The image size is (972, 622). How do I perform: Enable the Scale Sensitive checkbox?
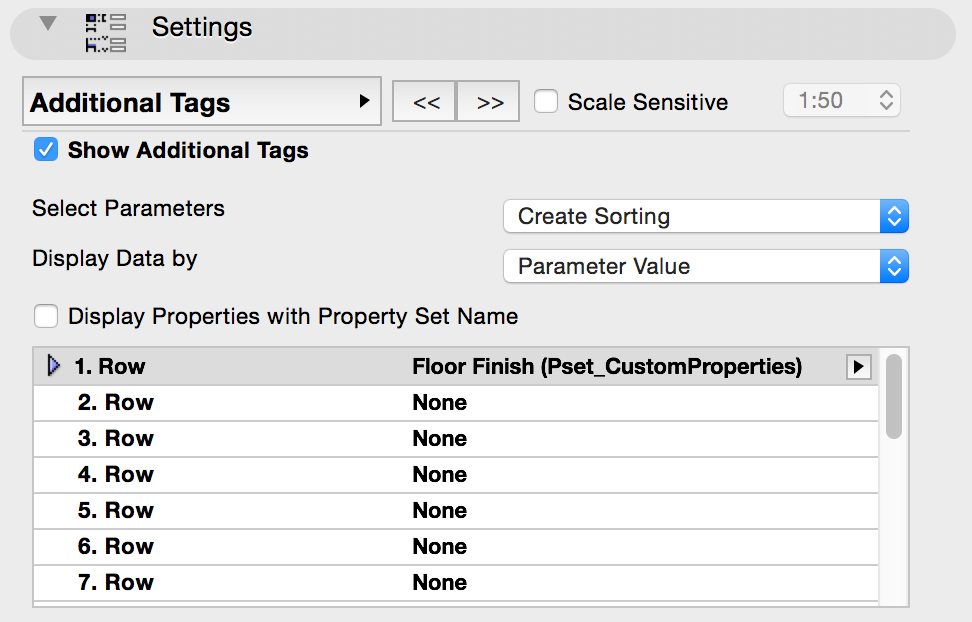click(x=546, y=101)
